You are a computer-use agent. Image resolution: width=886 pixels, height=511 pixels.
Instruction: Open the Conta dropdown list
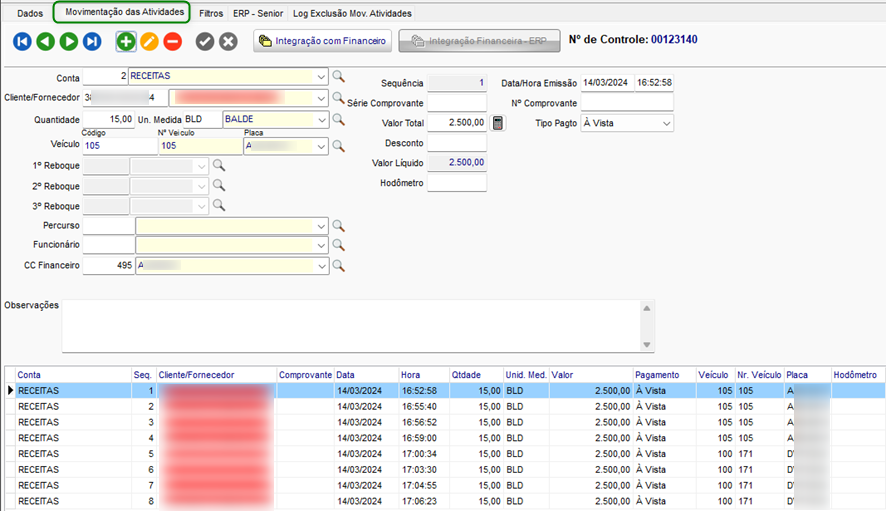click(x=320, y=76)
